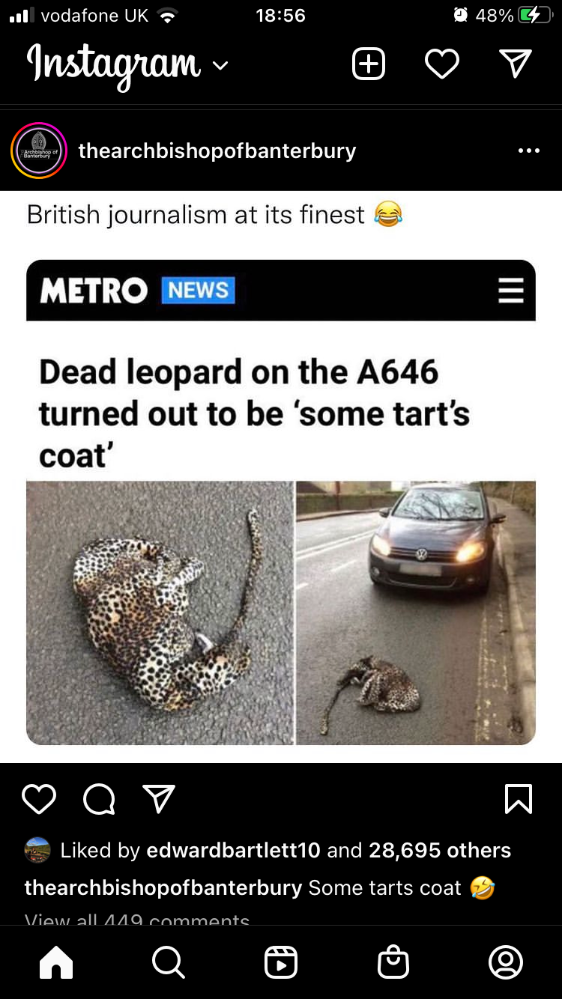The width and height of the screenshot is (562, 999).
Task: Like the post with the heart icon
Action: pyautogui.click(x=39, y=798)
